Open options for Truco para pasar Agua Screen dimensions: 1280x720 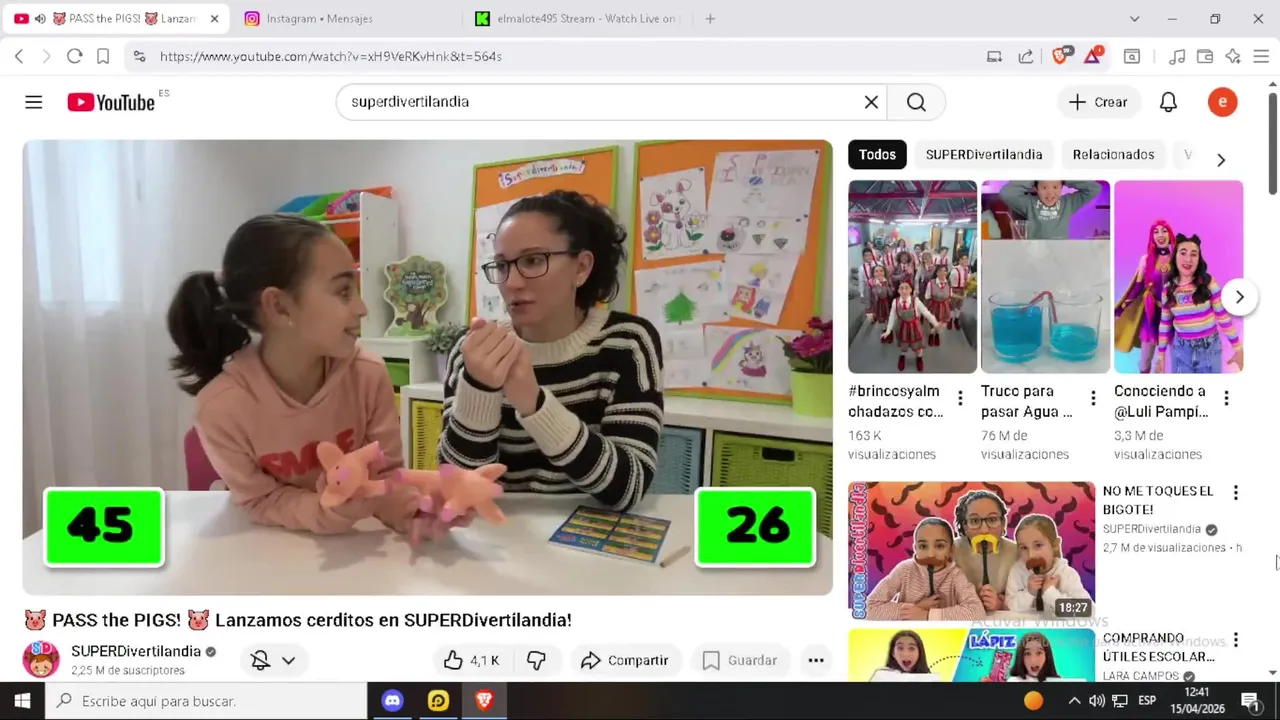pyautogui.click(x=1093, y=399)
